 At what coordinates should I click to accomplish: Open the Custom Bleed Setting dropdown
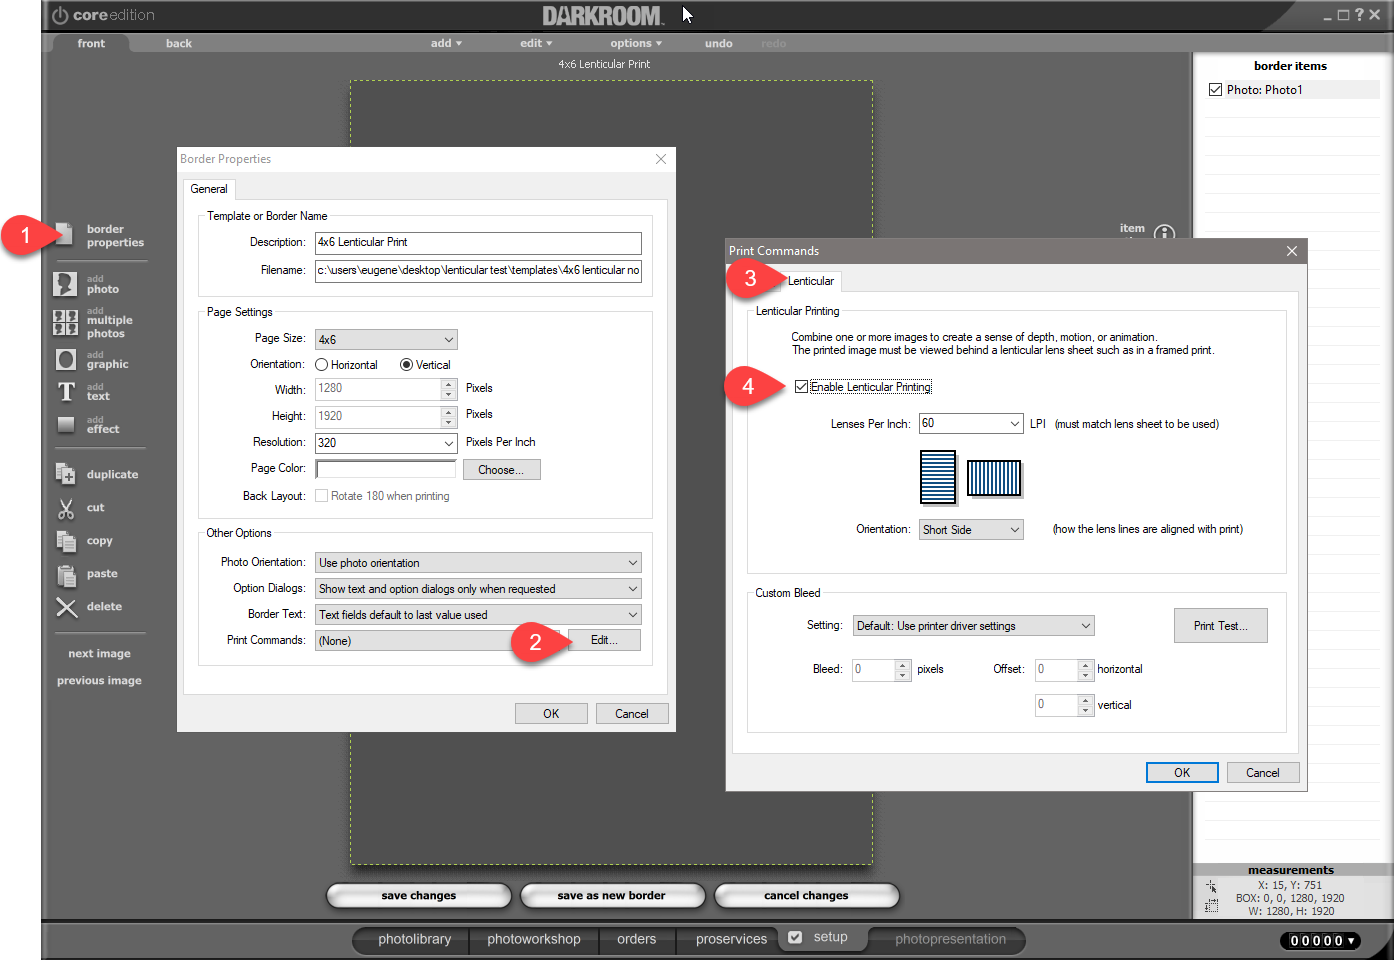(973, 626)
